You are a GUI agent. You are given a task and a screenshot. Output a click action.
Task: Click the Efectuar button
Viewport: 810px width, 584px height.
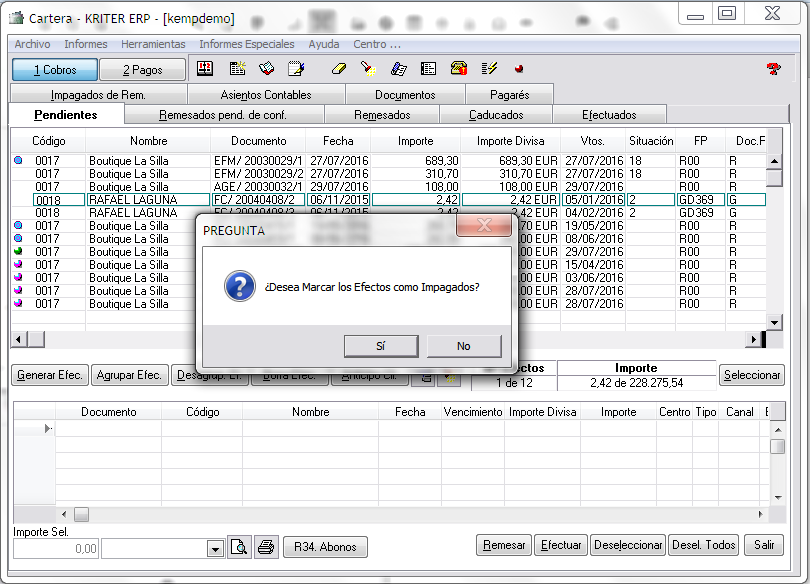point(561,545)
